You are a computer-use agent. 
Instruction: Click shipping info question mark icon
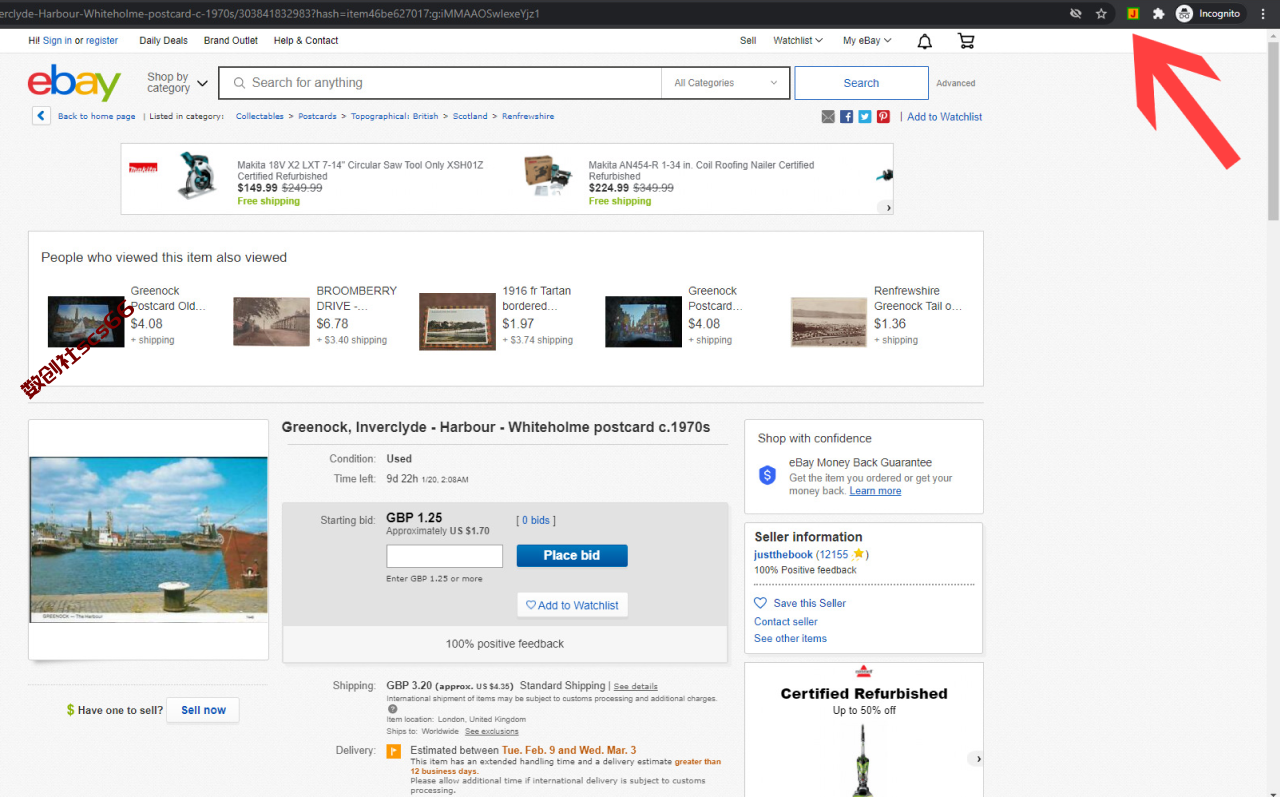[x=393, y=709]
